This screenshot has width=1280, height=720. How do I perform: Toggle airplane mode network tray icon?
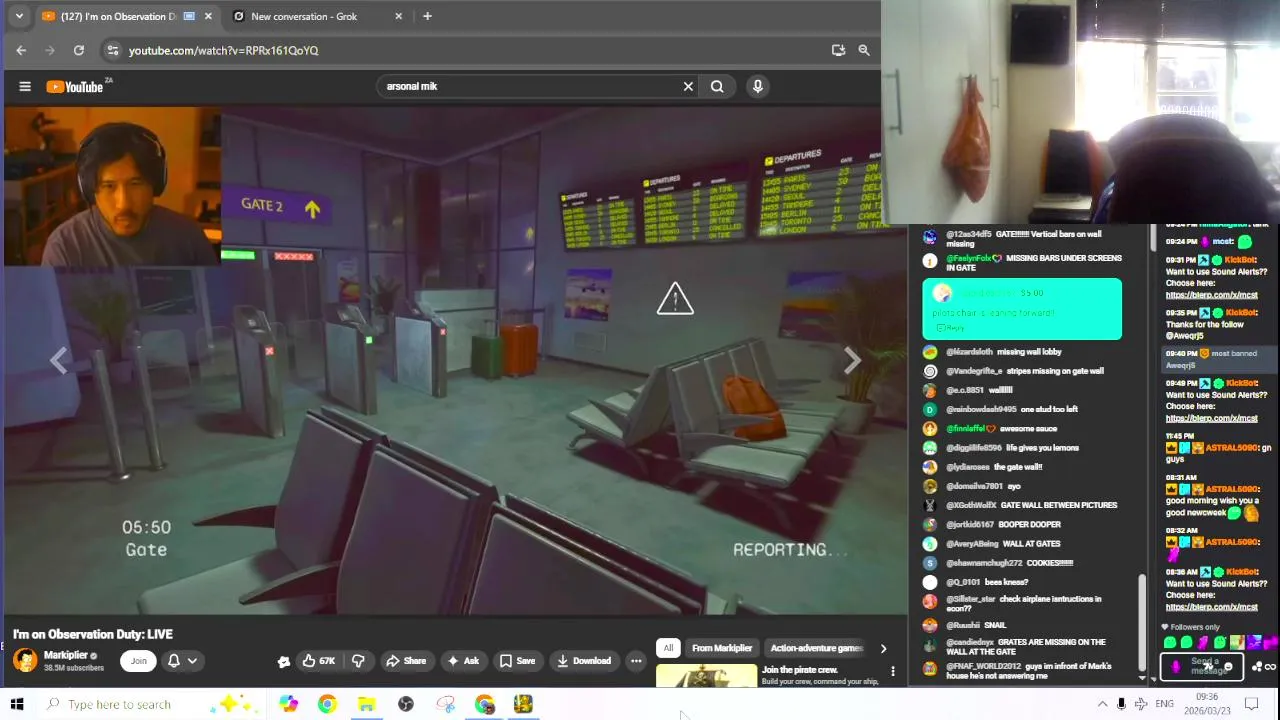point(1141,704)
